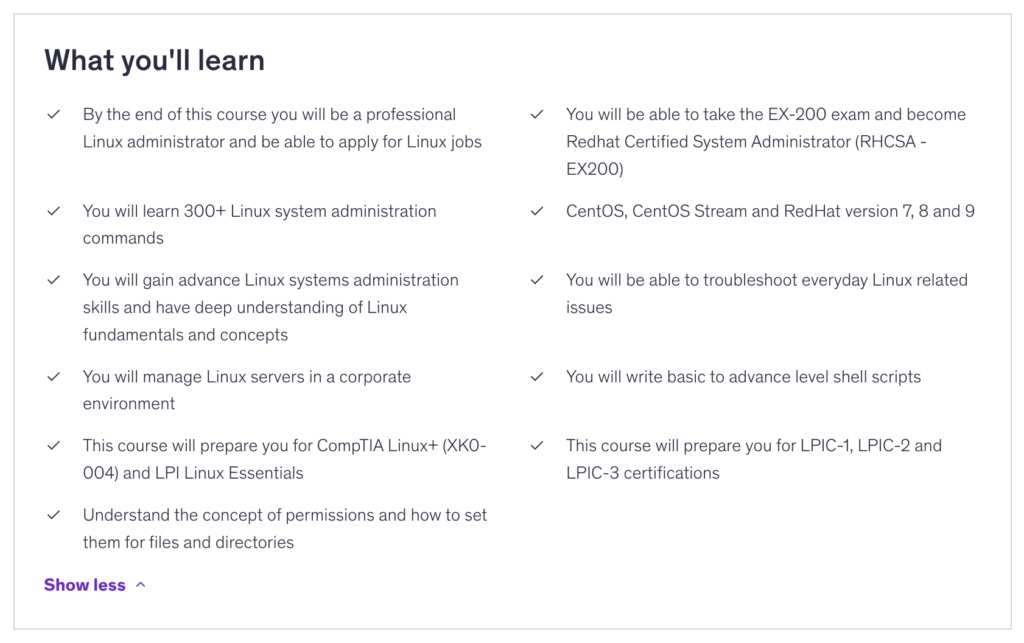This screenshot has height=643, width=1024.
Task: Click the "What you'll learn" heading
Action: (155, 60)
